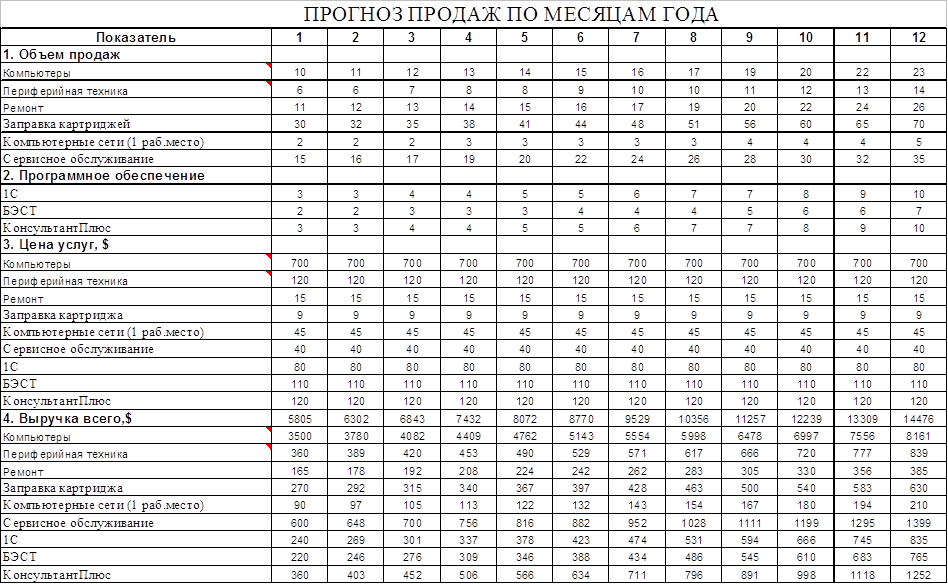Select the КонсультантПлюс revenue cell showing 1252

tap(918, 575)
